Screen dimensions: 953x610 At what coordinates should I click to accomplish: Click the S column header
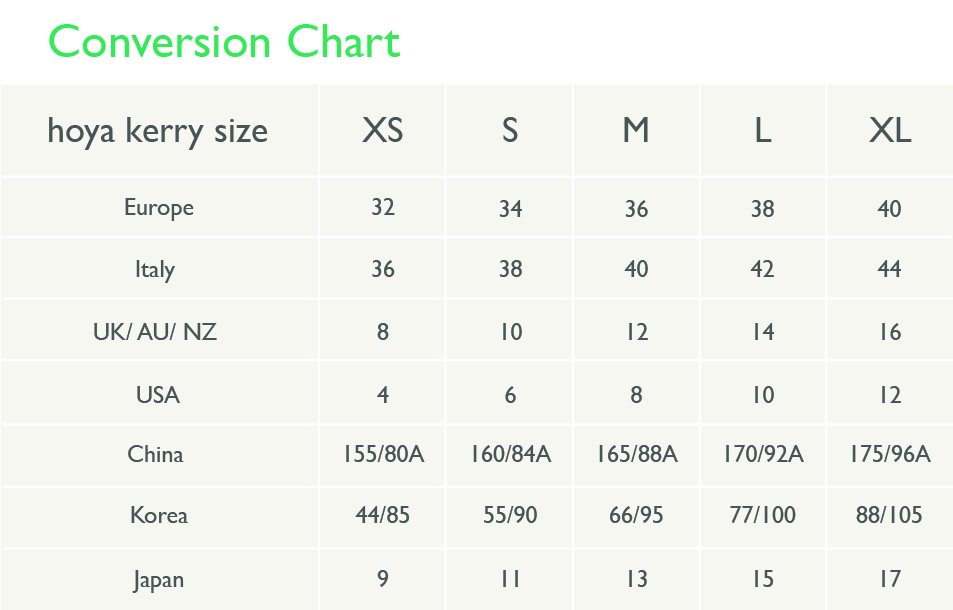tap(510, 130)
